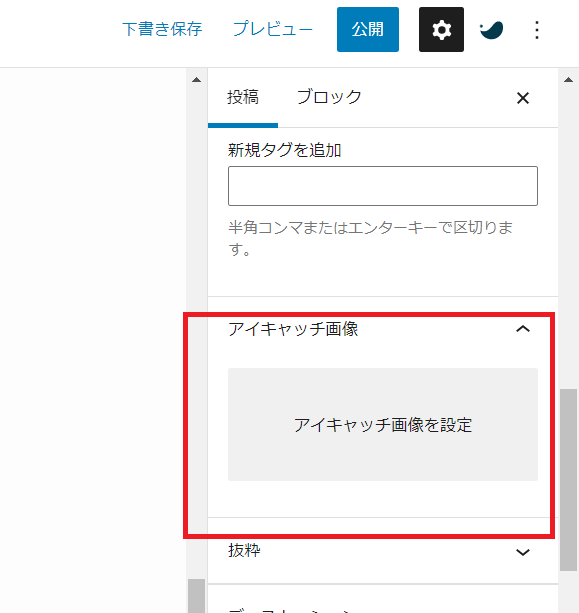
Task: Toggle the settings gear sidebar button
Action: click(x=441, y=29)
